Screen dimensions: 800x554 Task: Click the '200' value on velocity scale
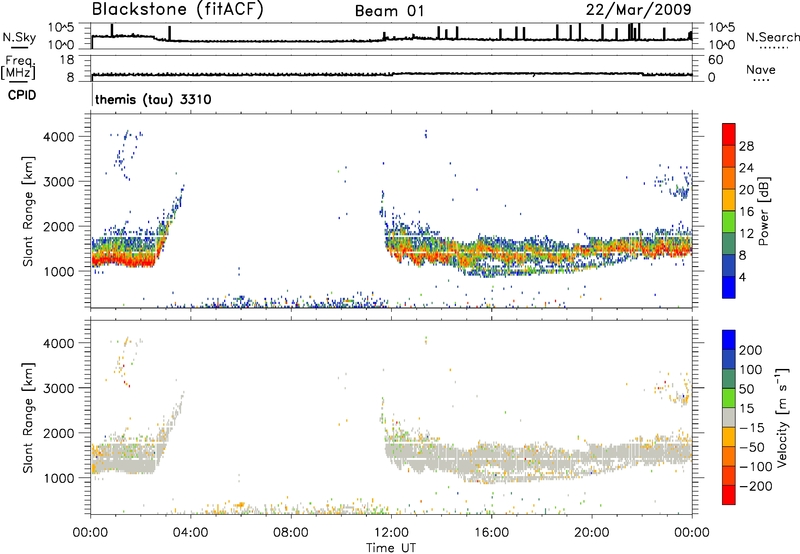tap(751, 350)
